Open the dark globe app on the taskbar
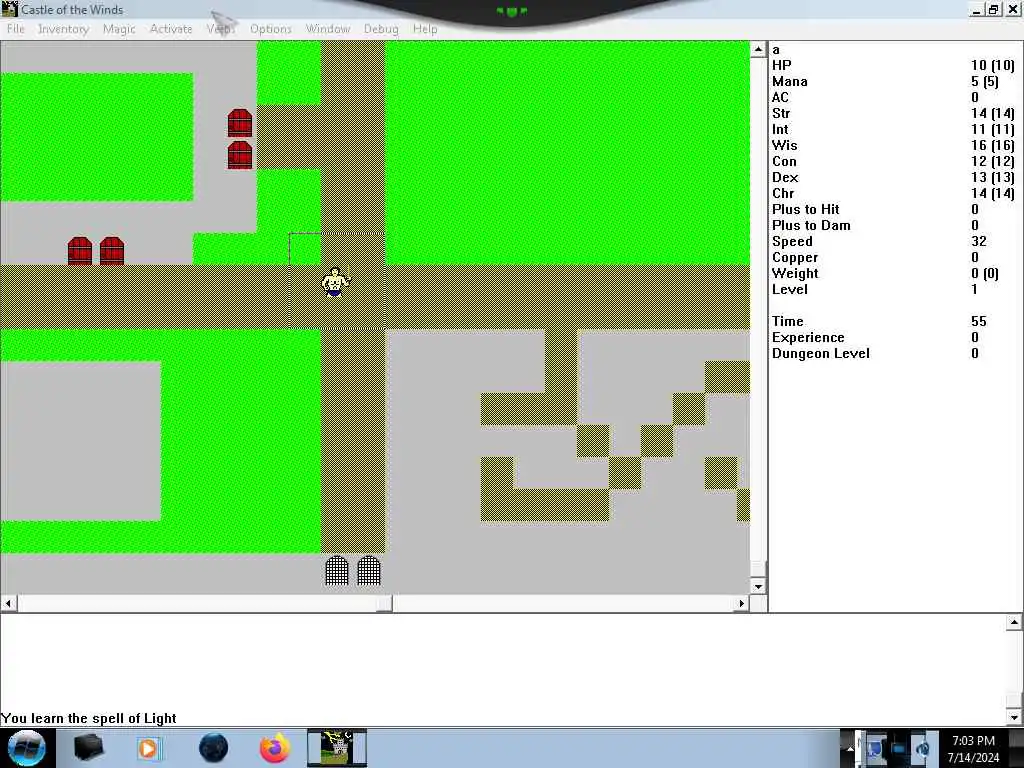The width and height of the screenshot is (1024, 768). click(x=214, y=748)
